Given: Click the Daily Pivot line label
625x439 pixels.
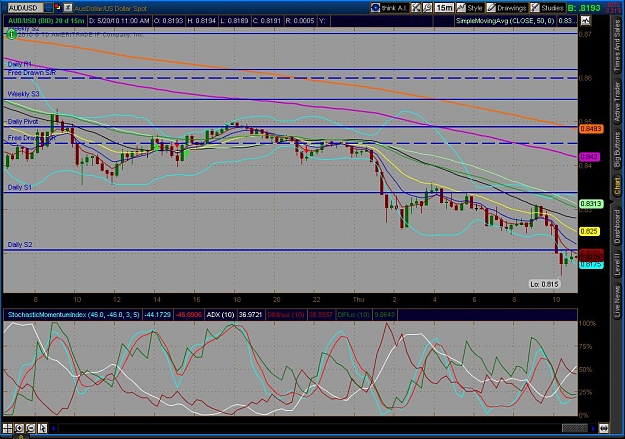Looking at the screenshot, I should coord(23,122).
